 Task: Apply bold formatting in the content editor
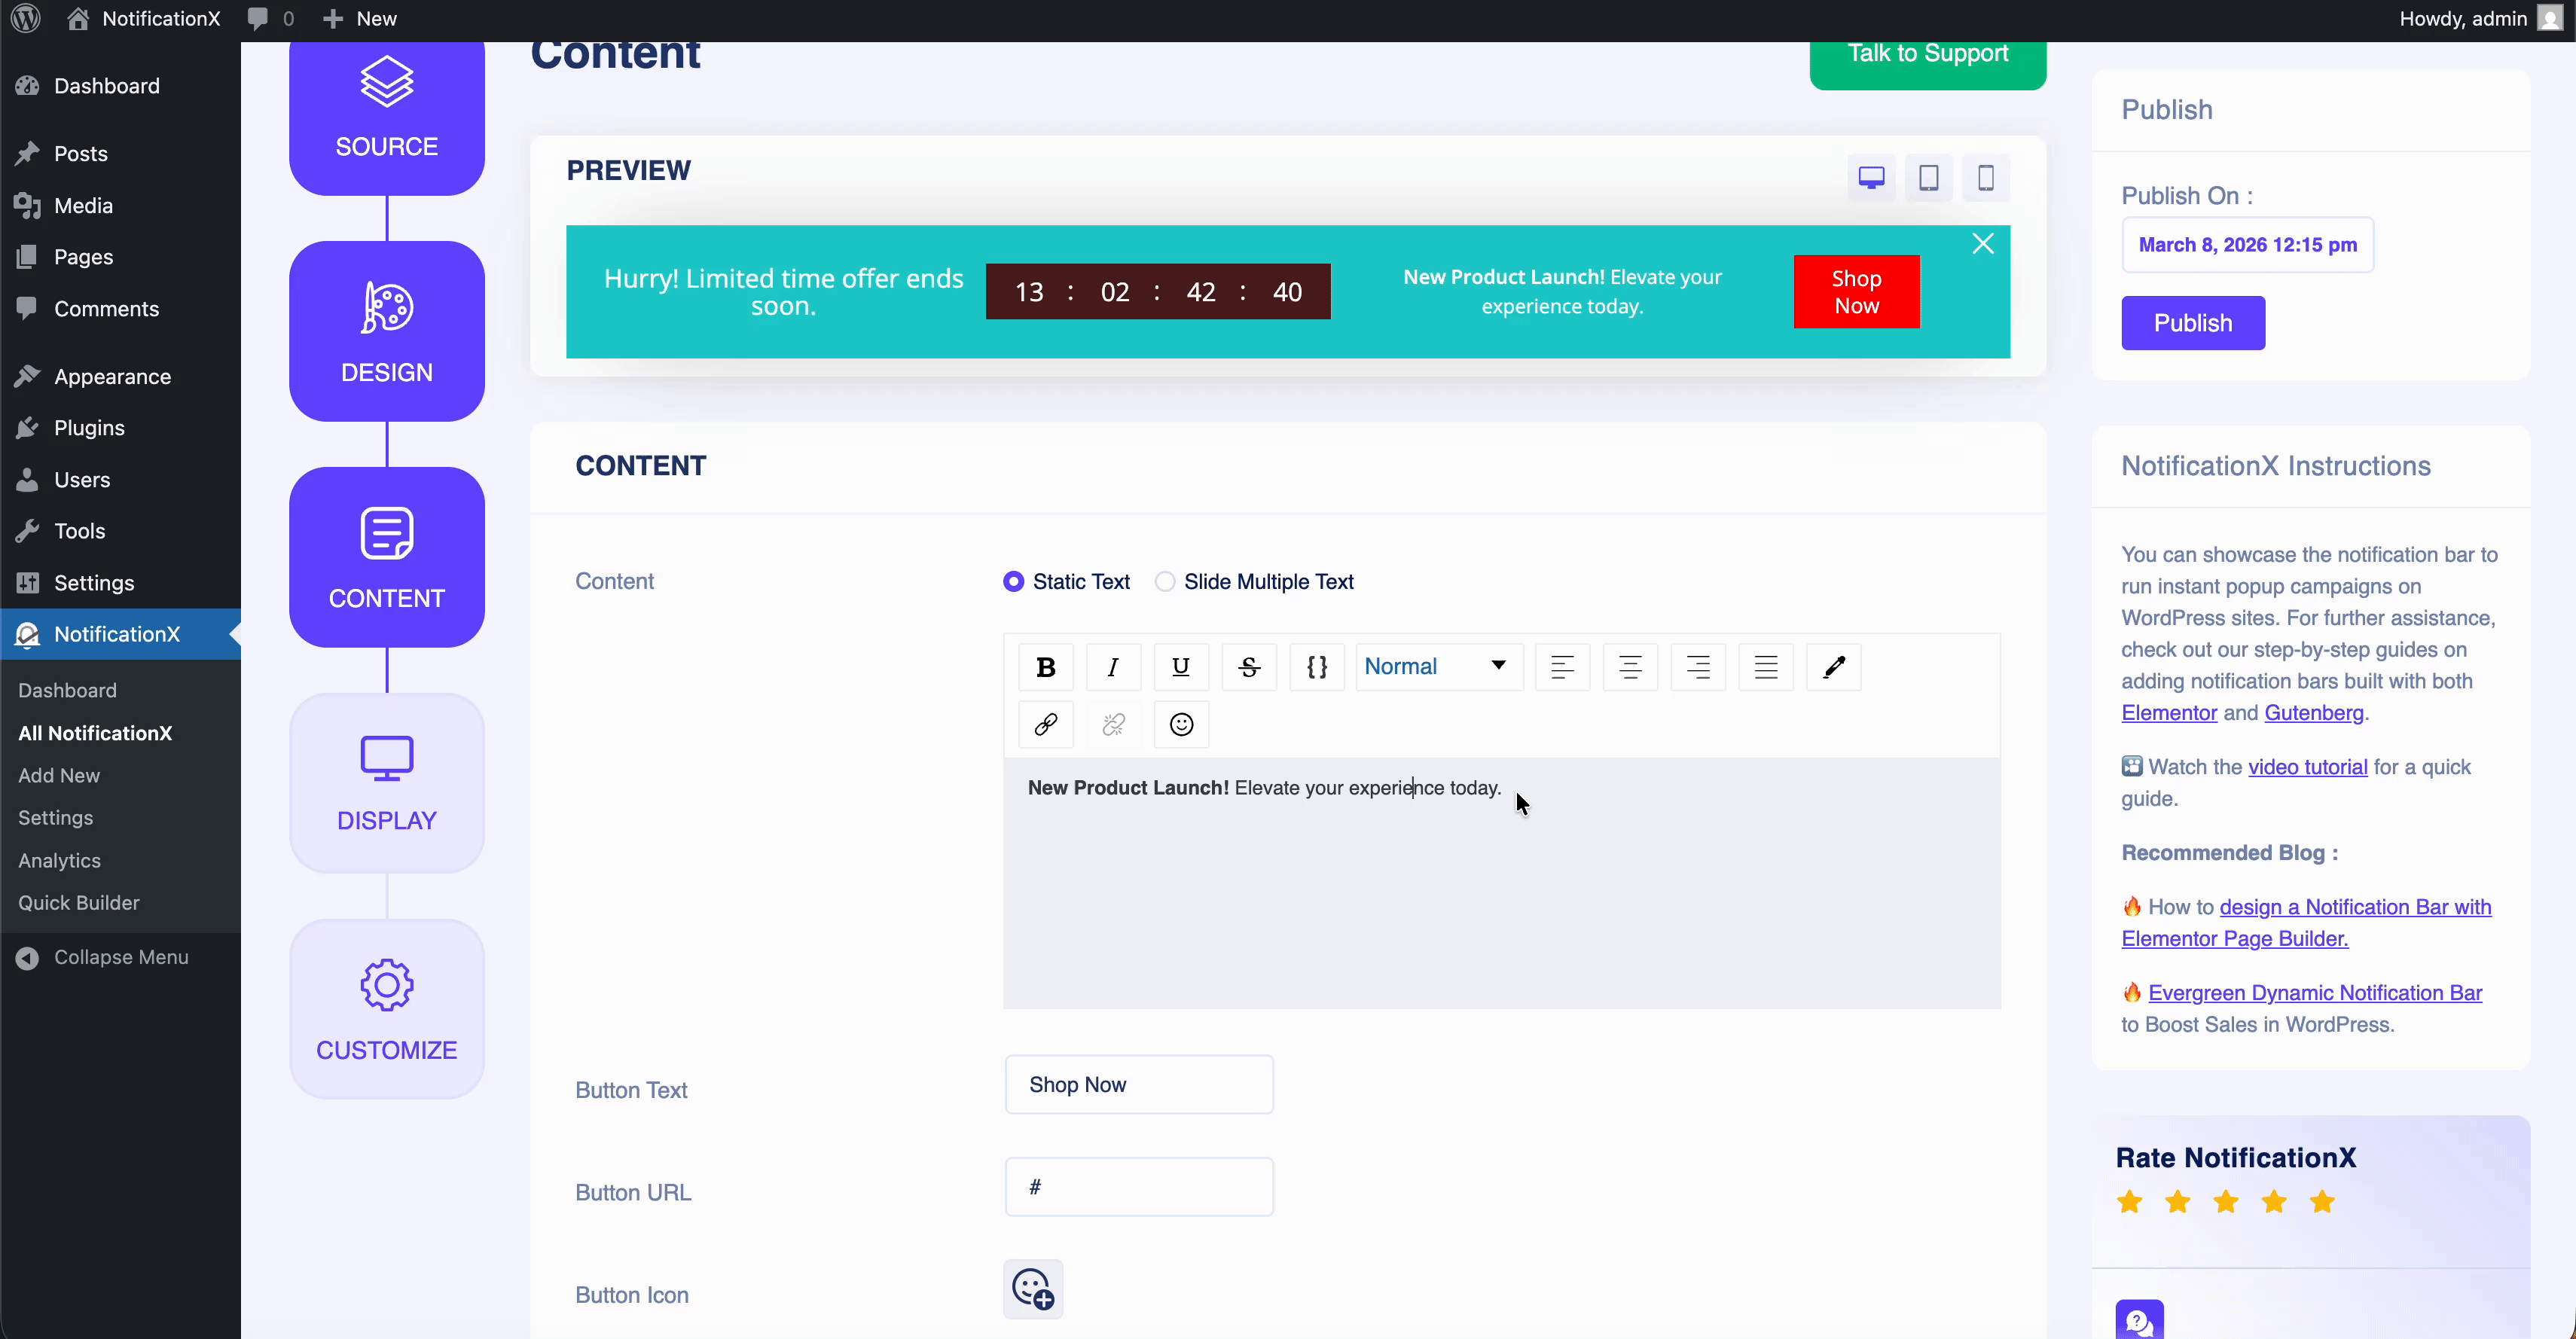(x=1045, y=666)
